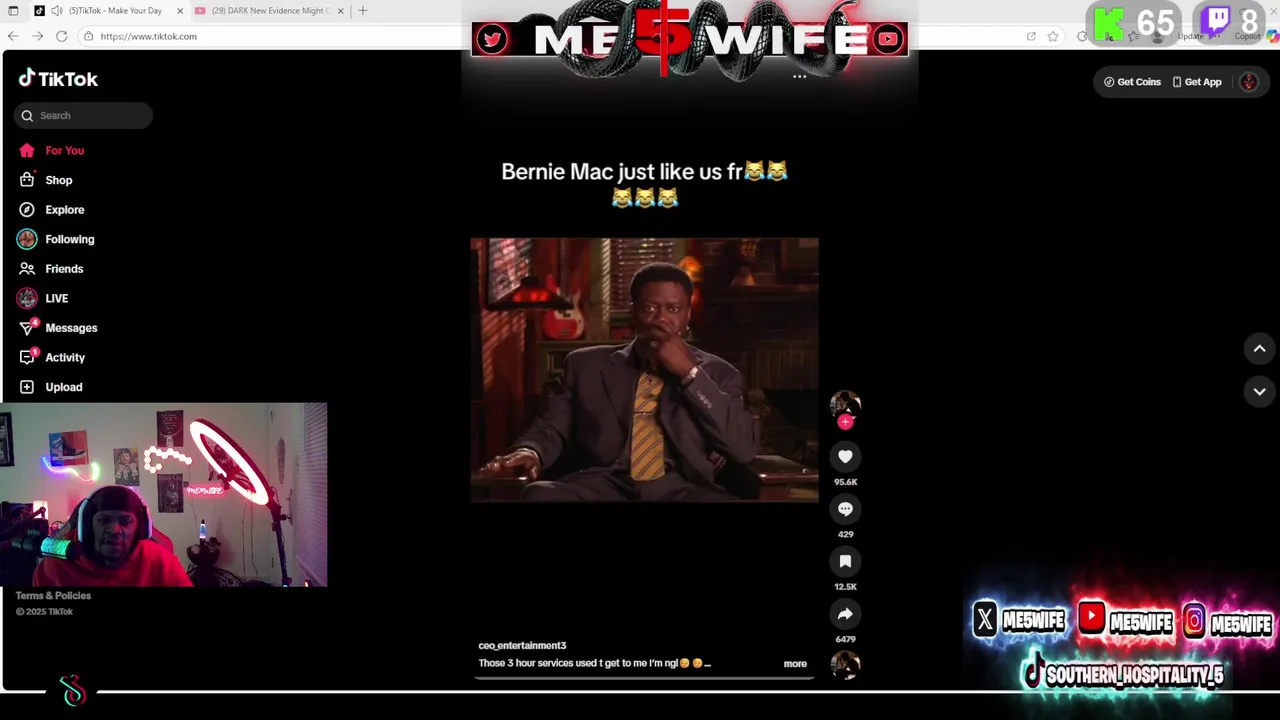Open the profile avatar in top right
This screenshot has width=1280, height=720.
tap(1249, 82)
